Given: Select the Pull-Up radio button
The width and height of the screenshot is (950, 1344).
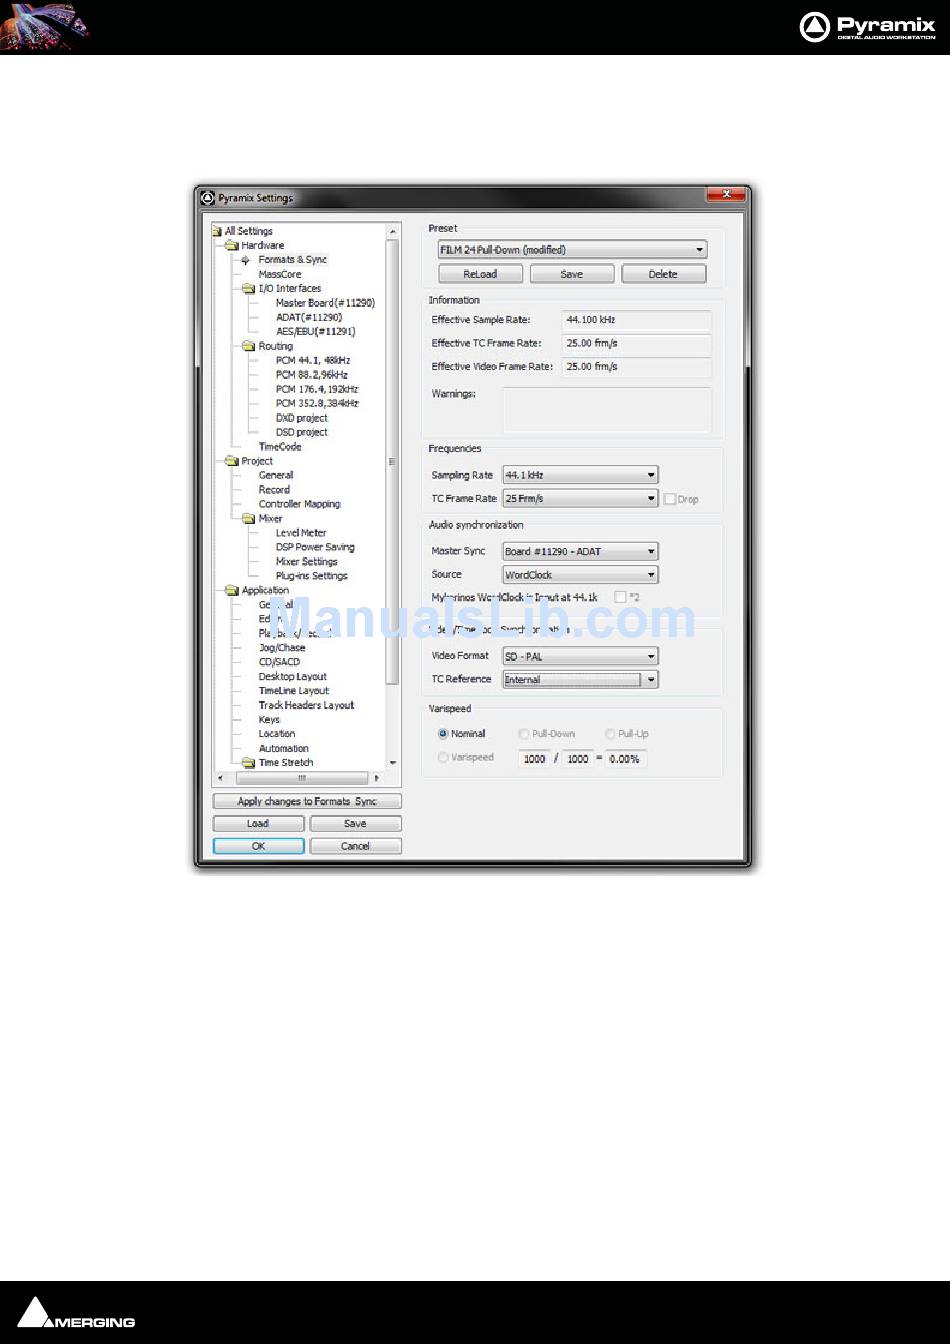Looking at the screenshot, I should pyautogui.click(x=610, y=734).
